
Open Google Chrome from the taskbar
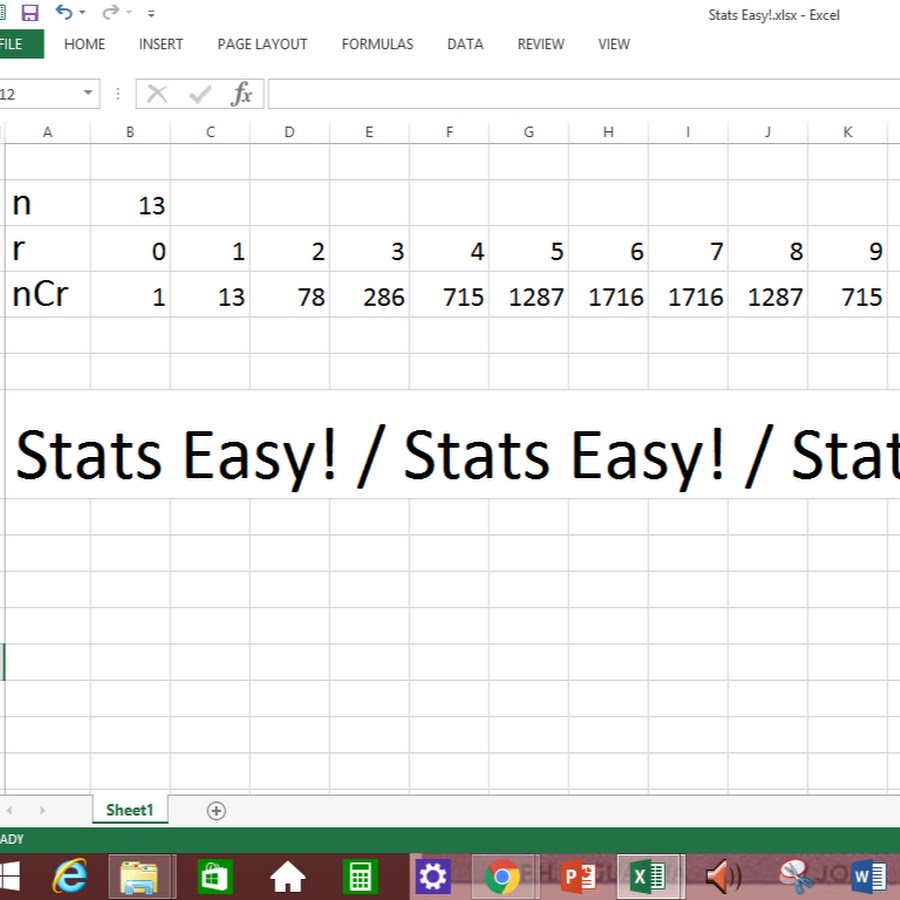[502, 877]
